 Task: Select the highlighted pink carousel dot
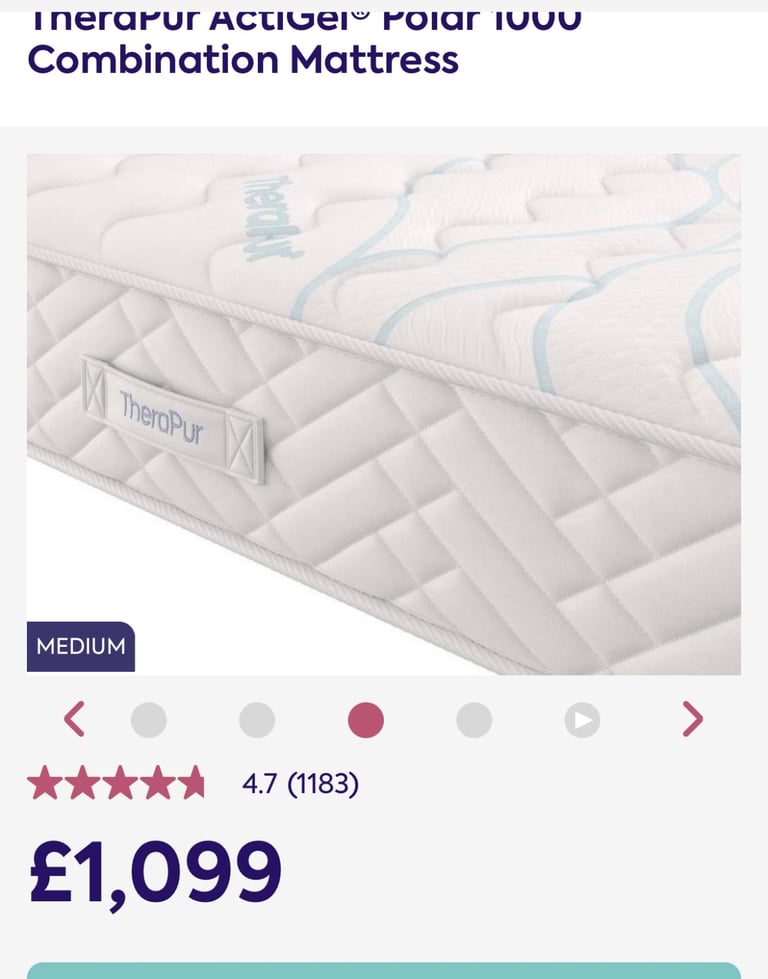pyautogui.click(x=365, y=720)
